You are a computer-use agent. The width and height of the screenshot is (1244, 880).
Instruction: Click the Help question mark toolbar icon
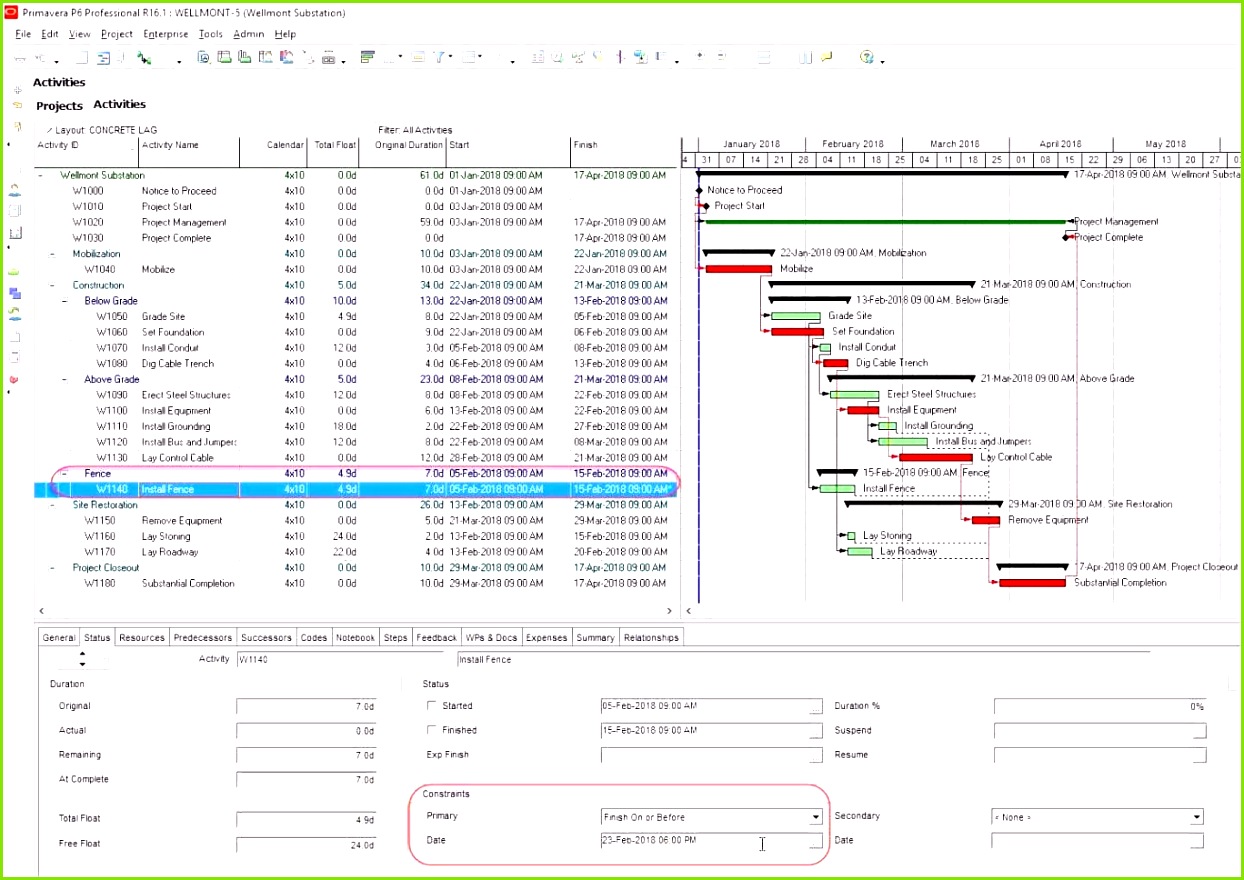click(x=866, y=57)
